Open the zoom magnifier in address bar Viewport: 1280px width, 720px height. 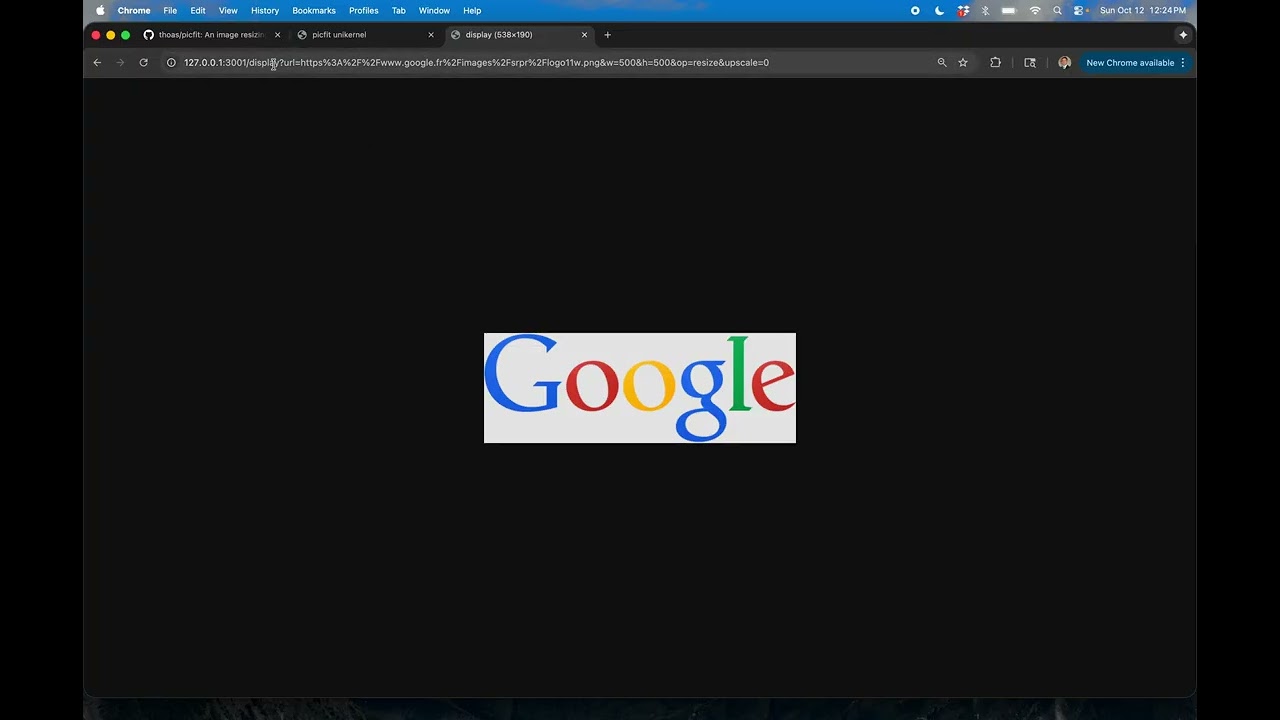pyautogui.click(x=942, y=63)
